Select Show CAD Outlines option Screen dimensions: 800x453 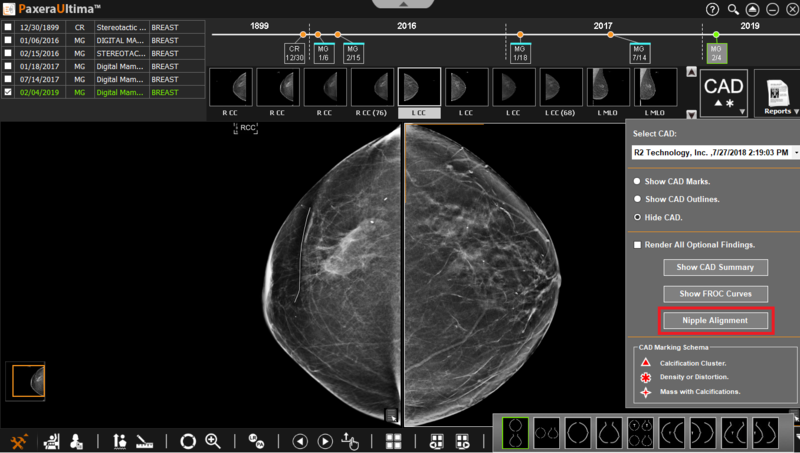coord(637,199)
